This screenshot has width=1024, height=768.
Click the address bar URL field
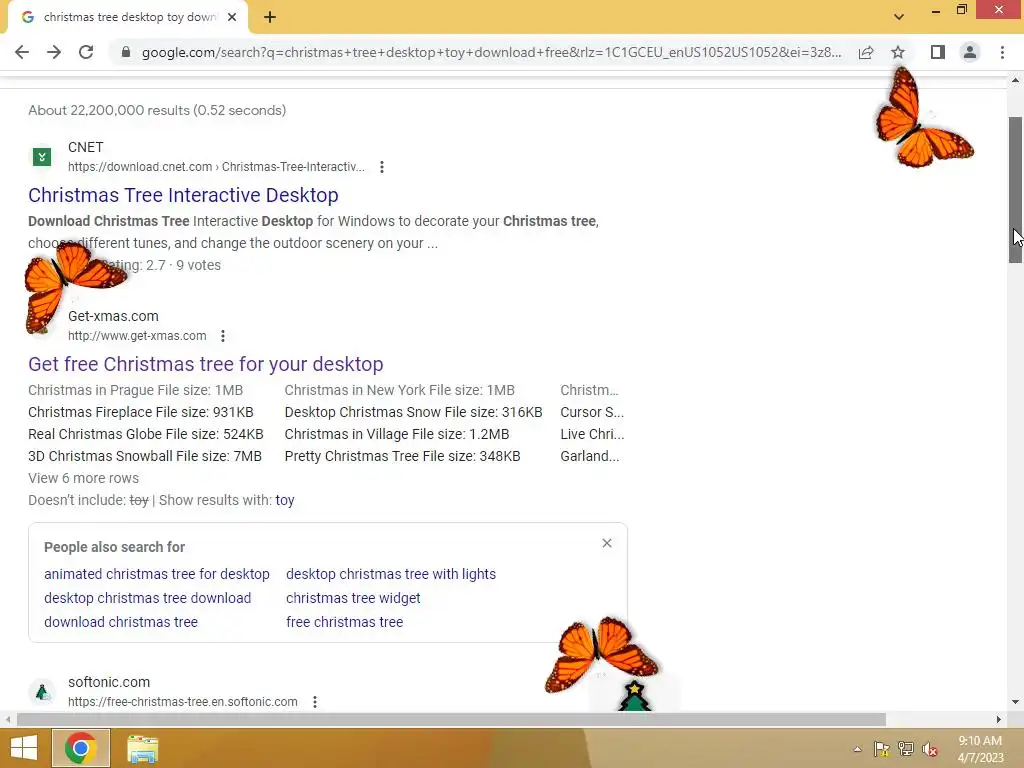coord(491,52)
